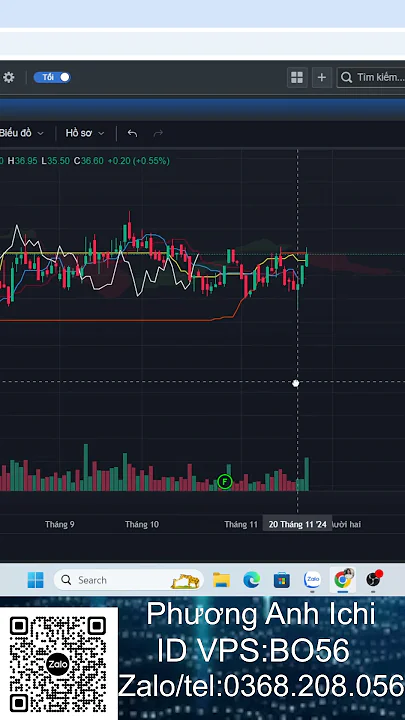This screenshot has width=405, height=720.
Task: Click the Tháng 10 time axis label
Action: point(142,524)
